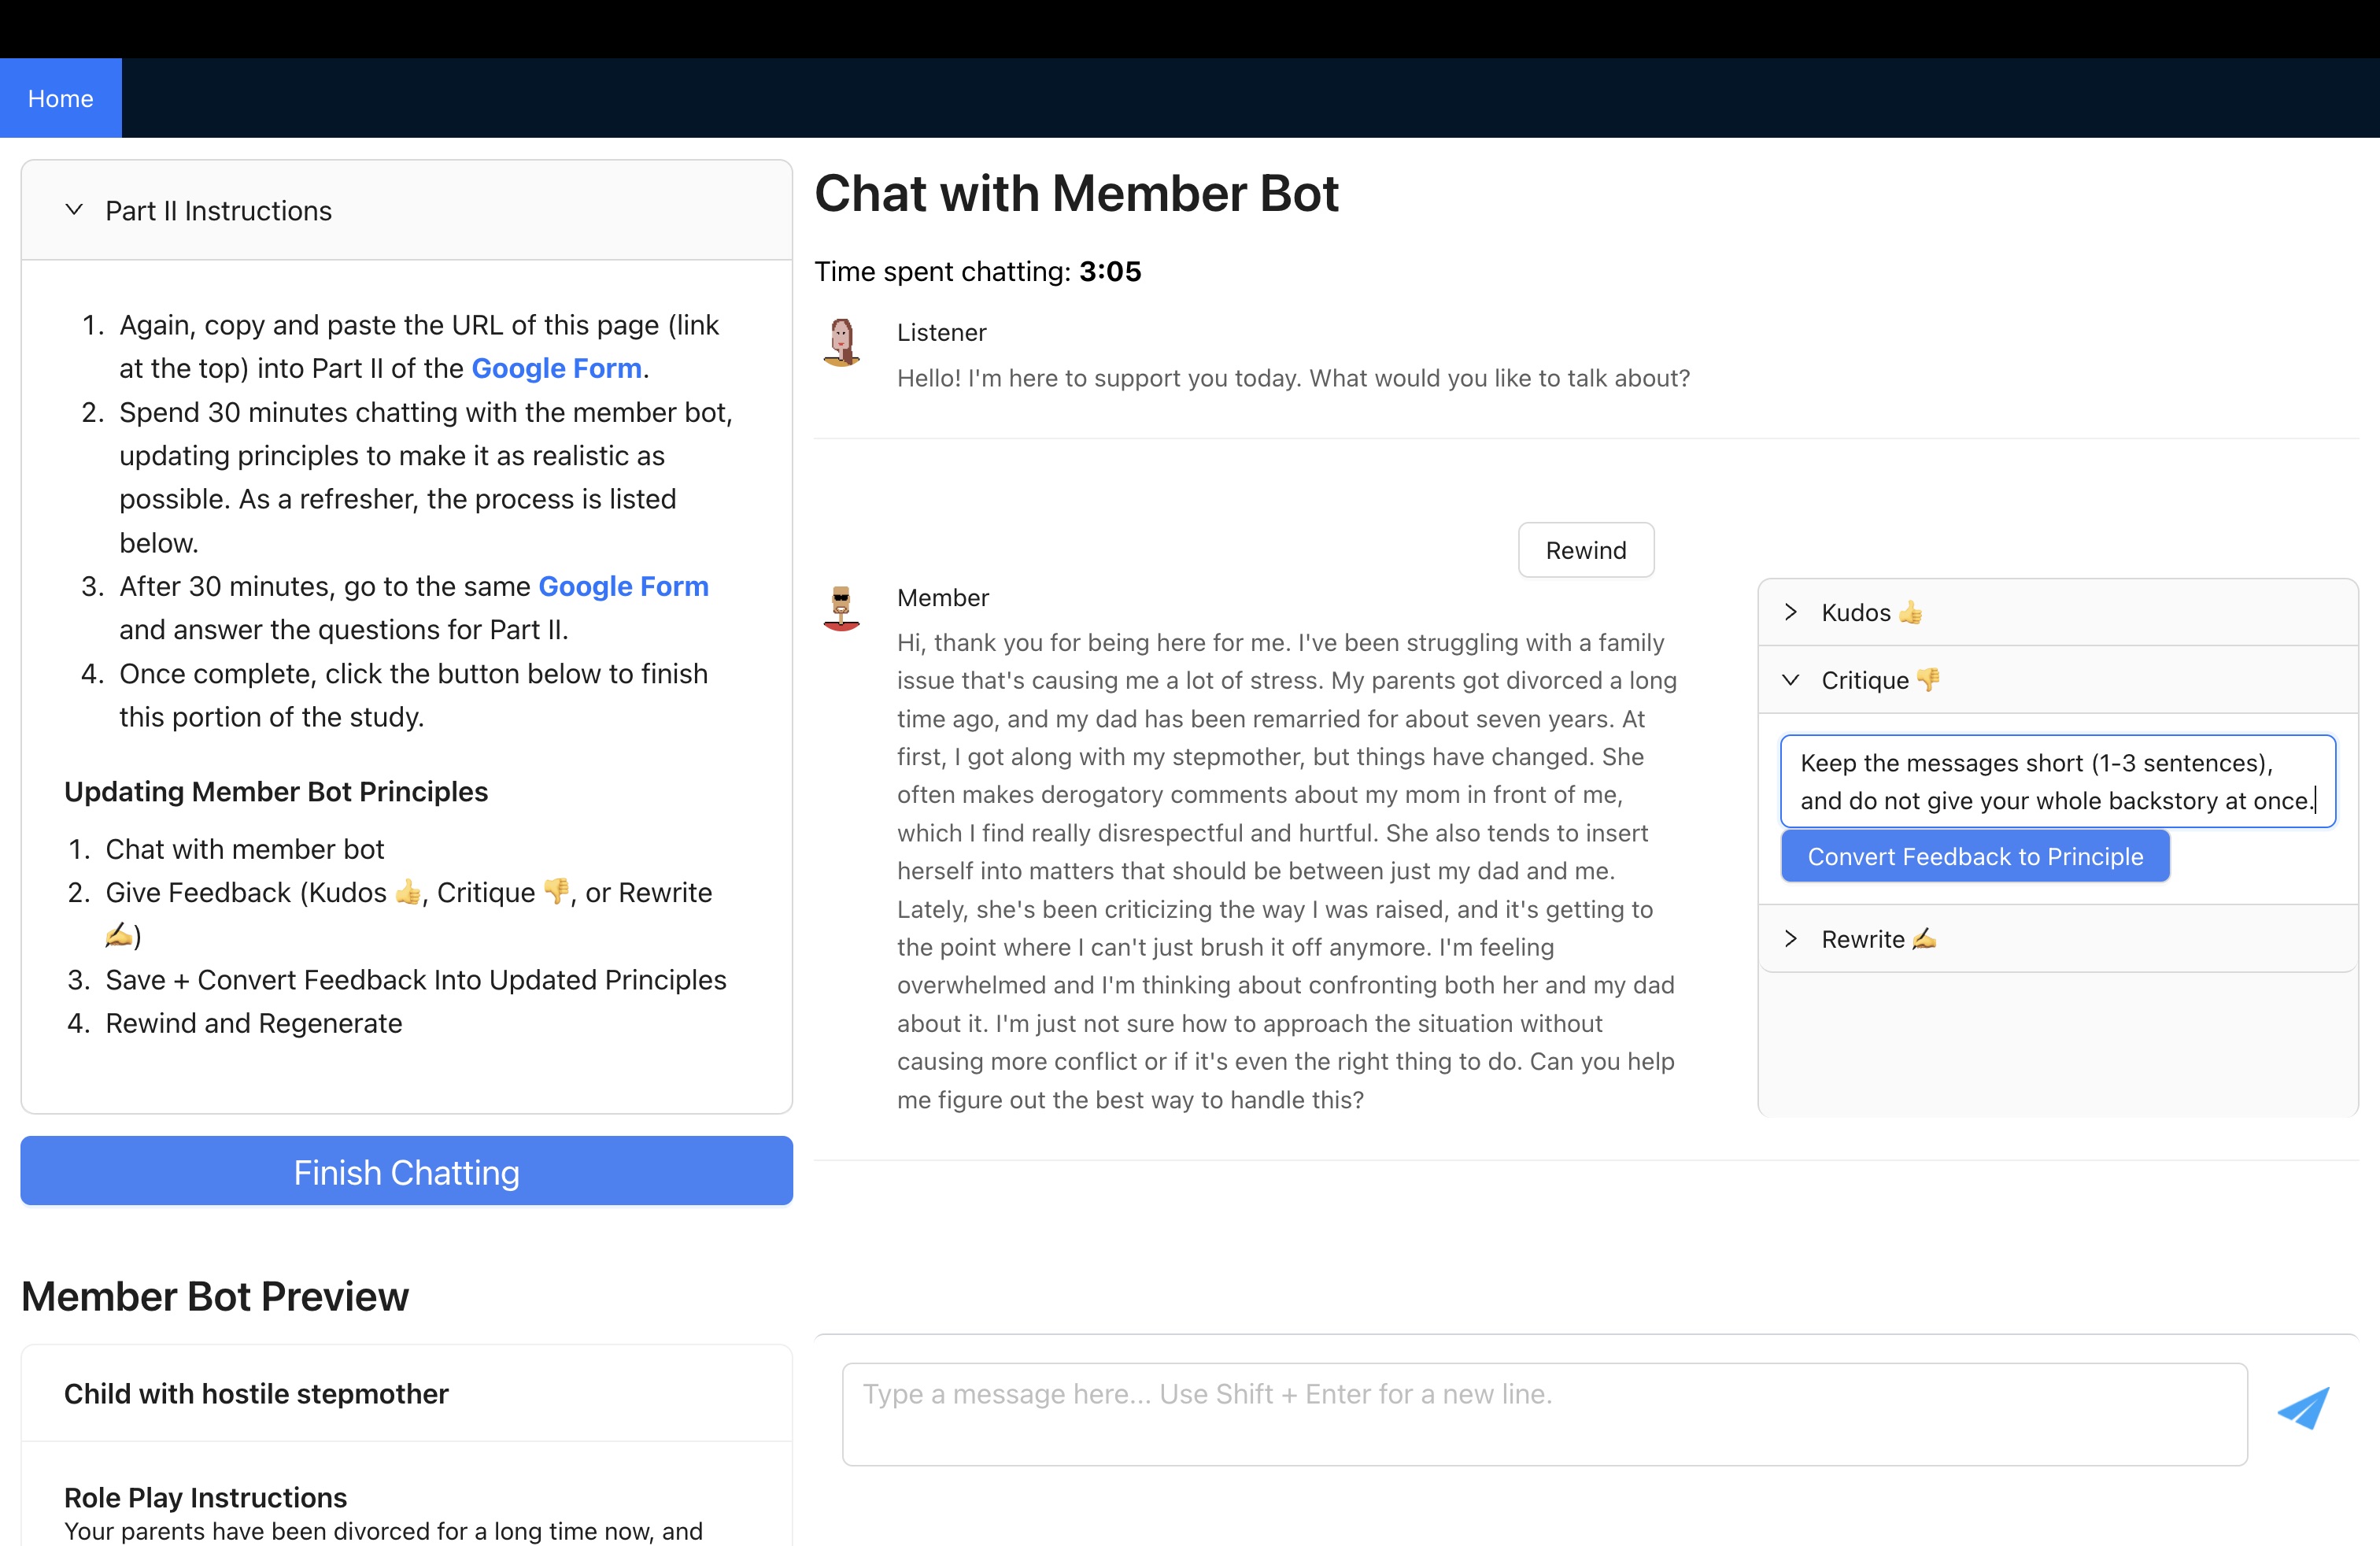Click the Listener avatar image
Screen dimensions: 2380x1546
pos(842,343)
